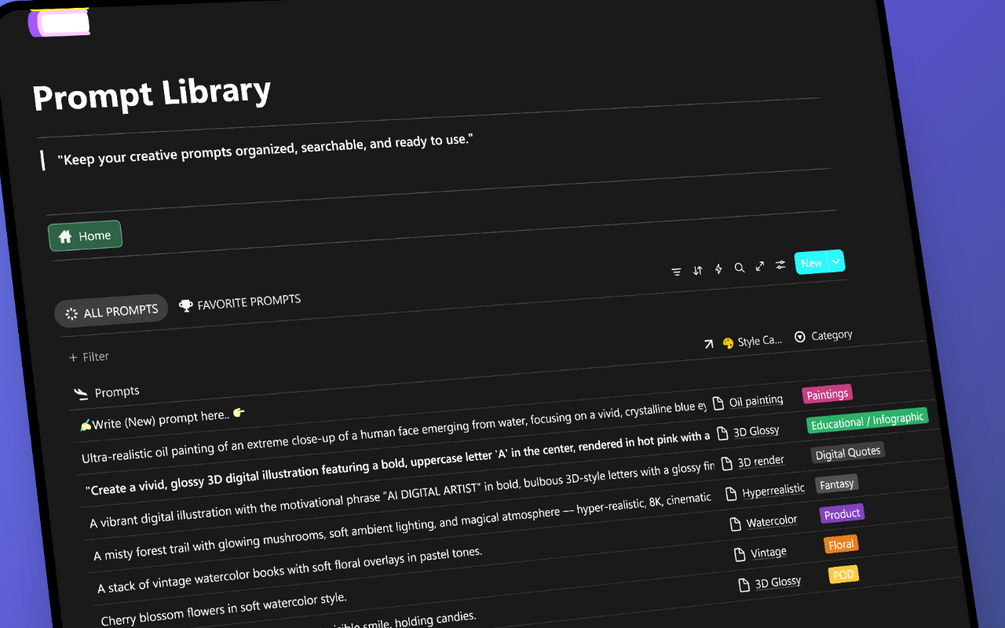Screen dimensions: 1005x628
Task: Open the 'Write (New) prompt here' row
Action: tap(162, 418)
